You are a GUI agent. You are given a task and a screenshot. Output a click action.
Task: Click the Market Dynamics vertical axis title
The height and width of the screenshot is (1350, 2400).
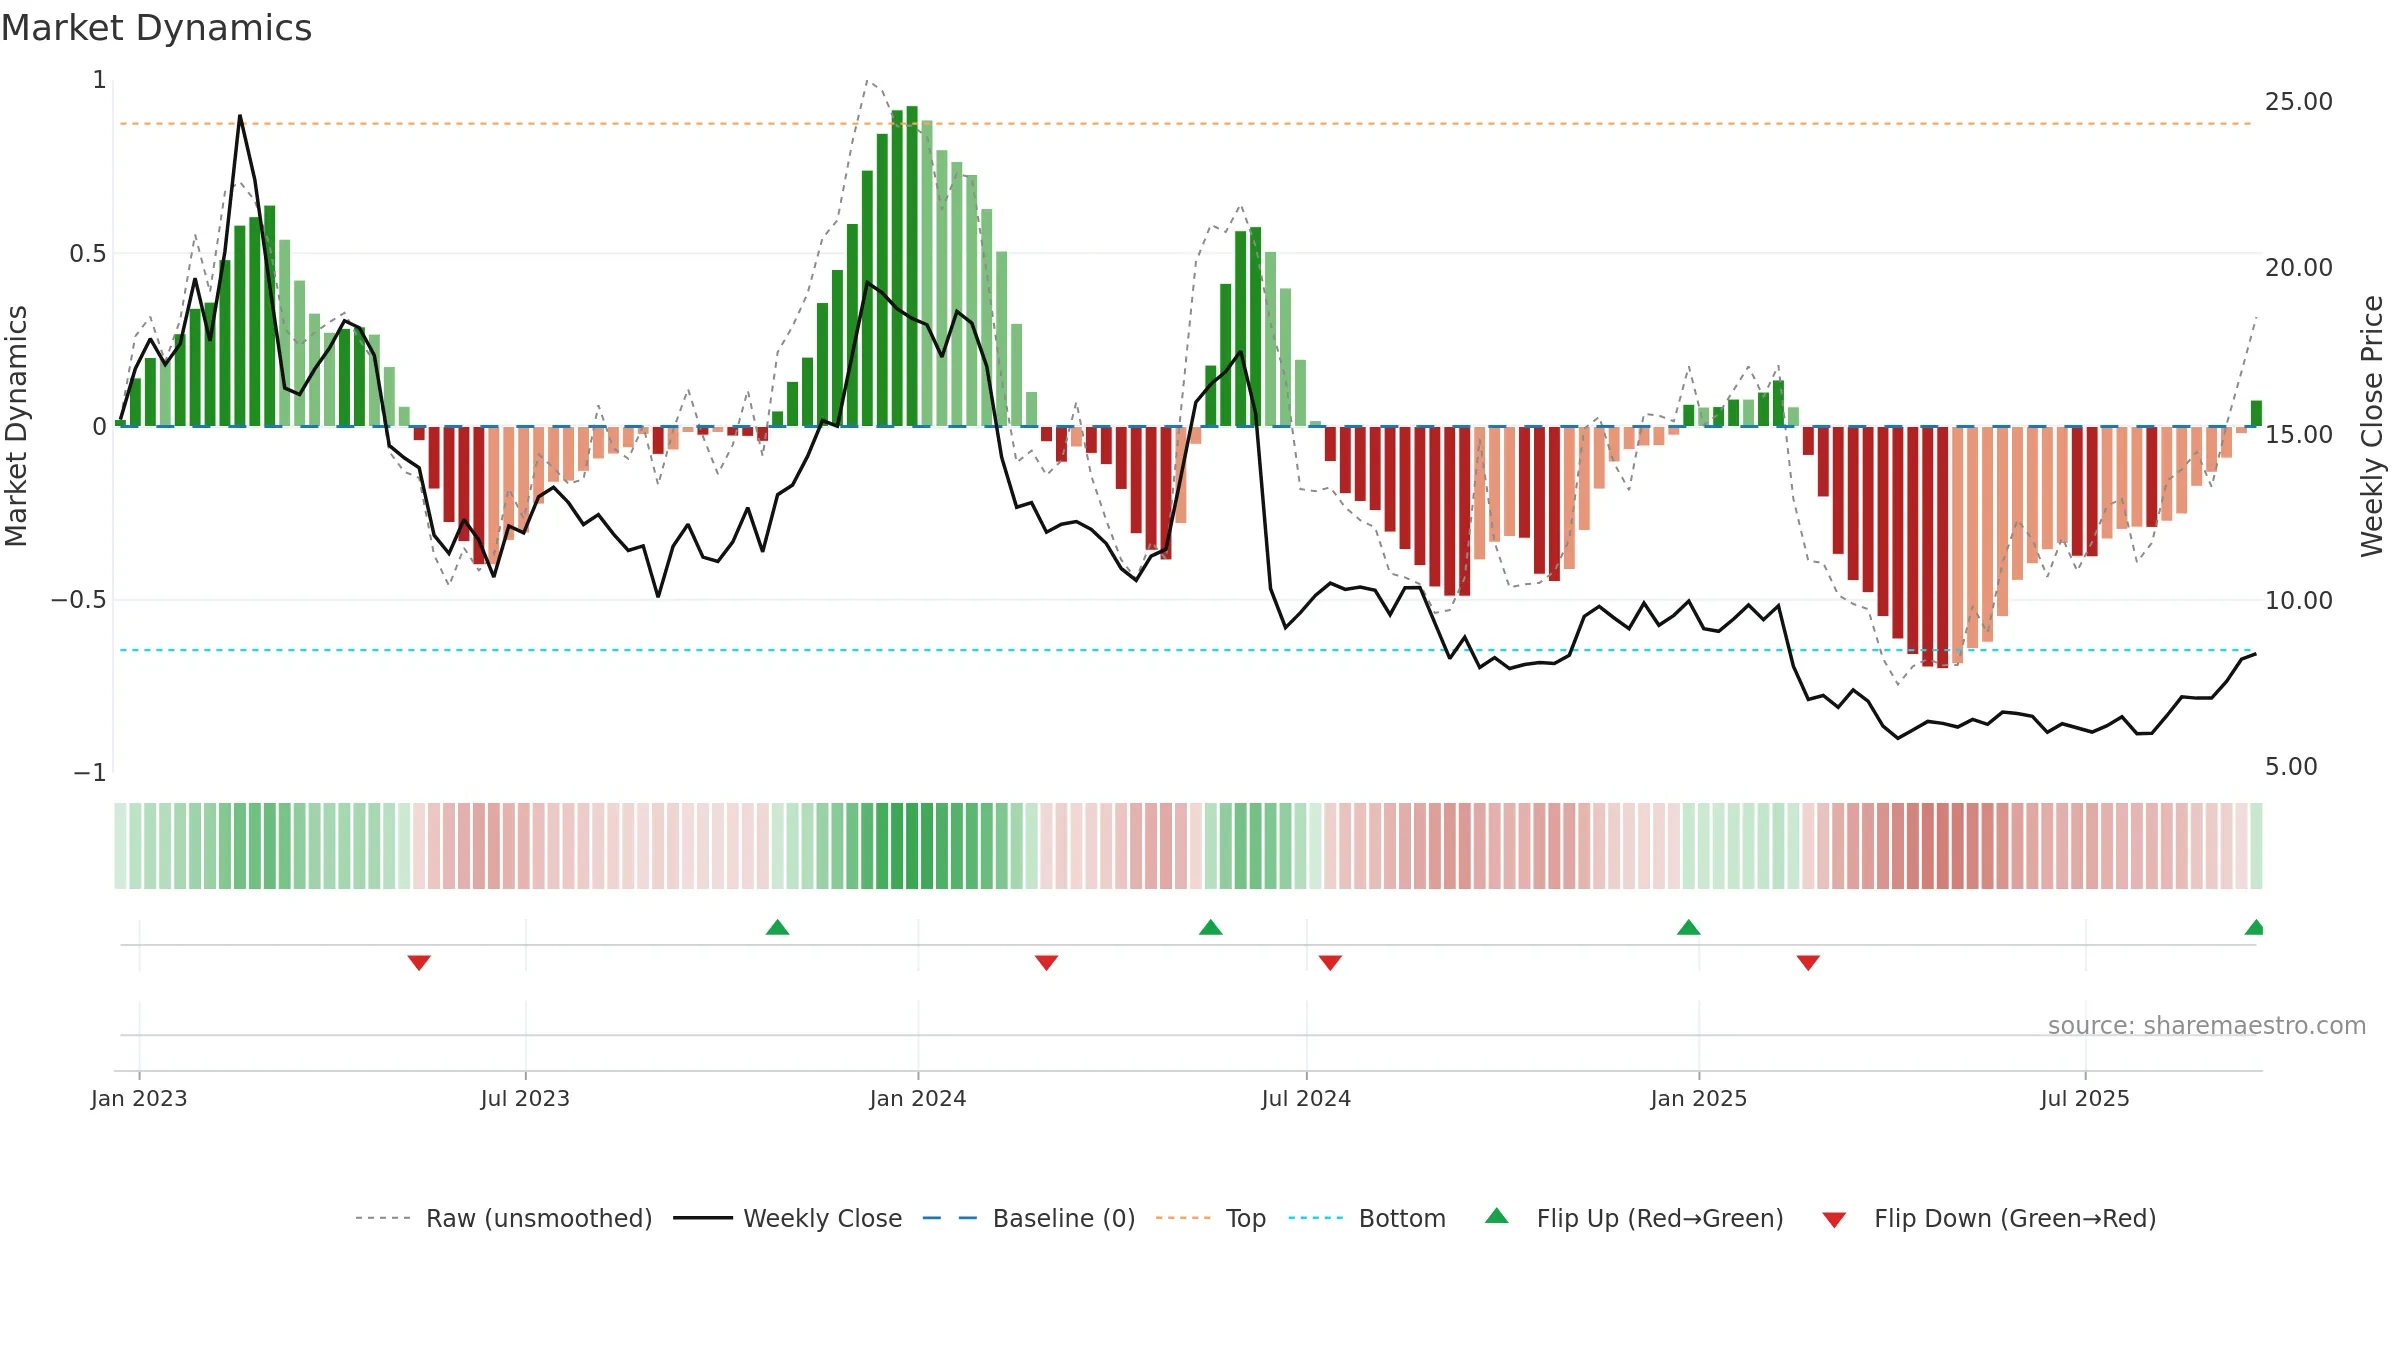(x=16, y=426)
